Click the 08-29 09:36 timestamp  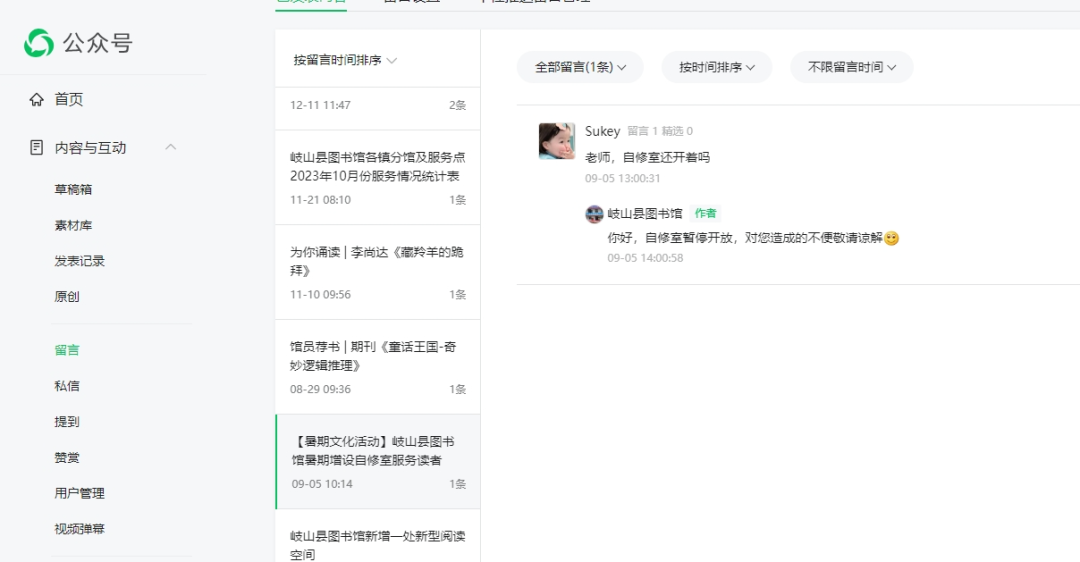[x=320, y=389]
